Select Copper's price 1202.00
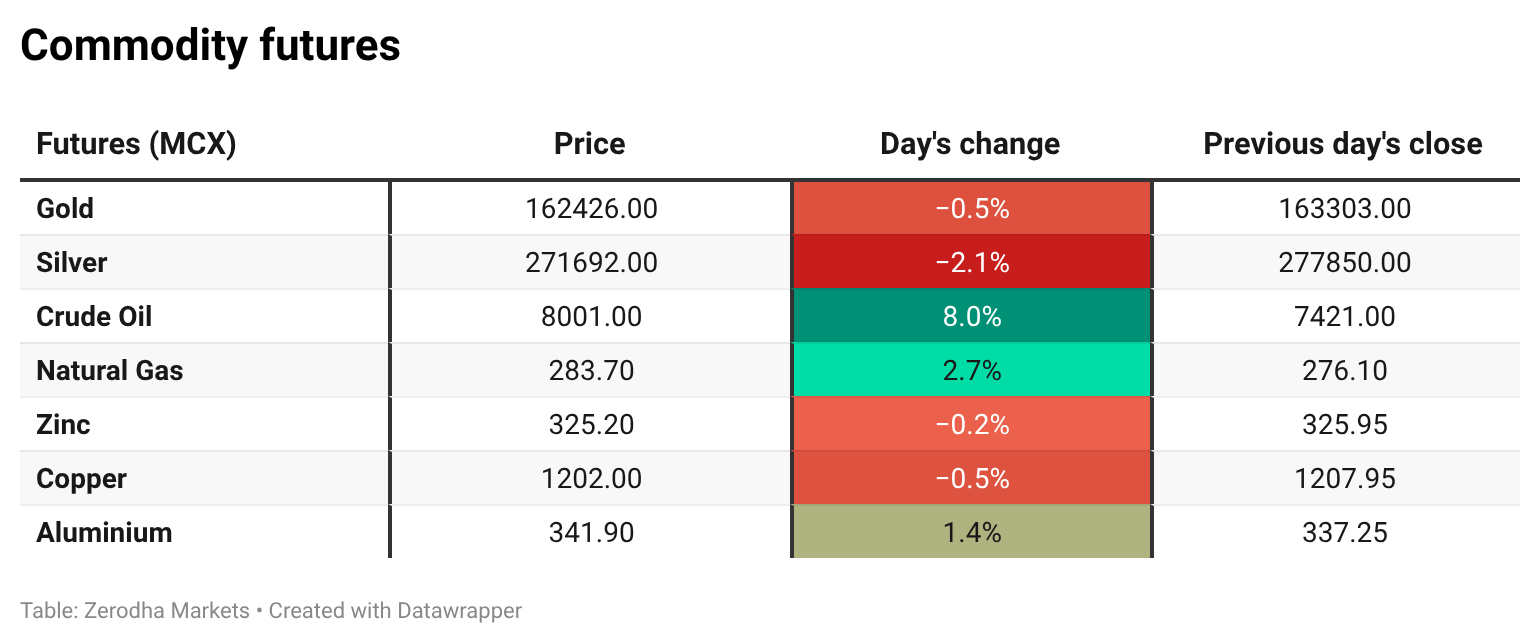The width and height of the screenshot is (1540, 644). 591,479
